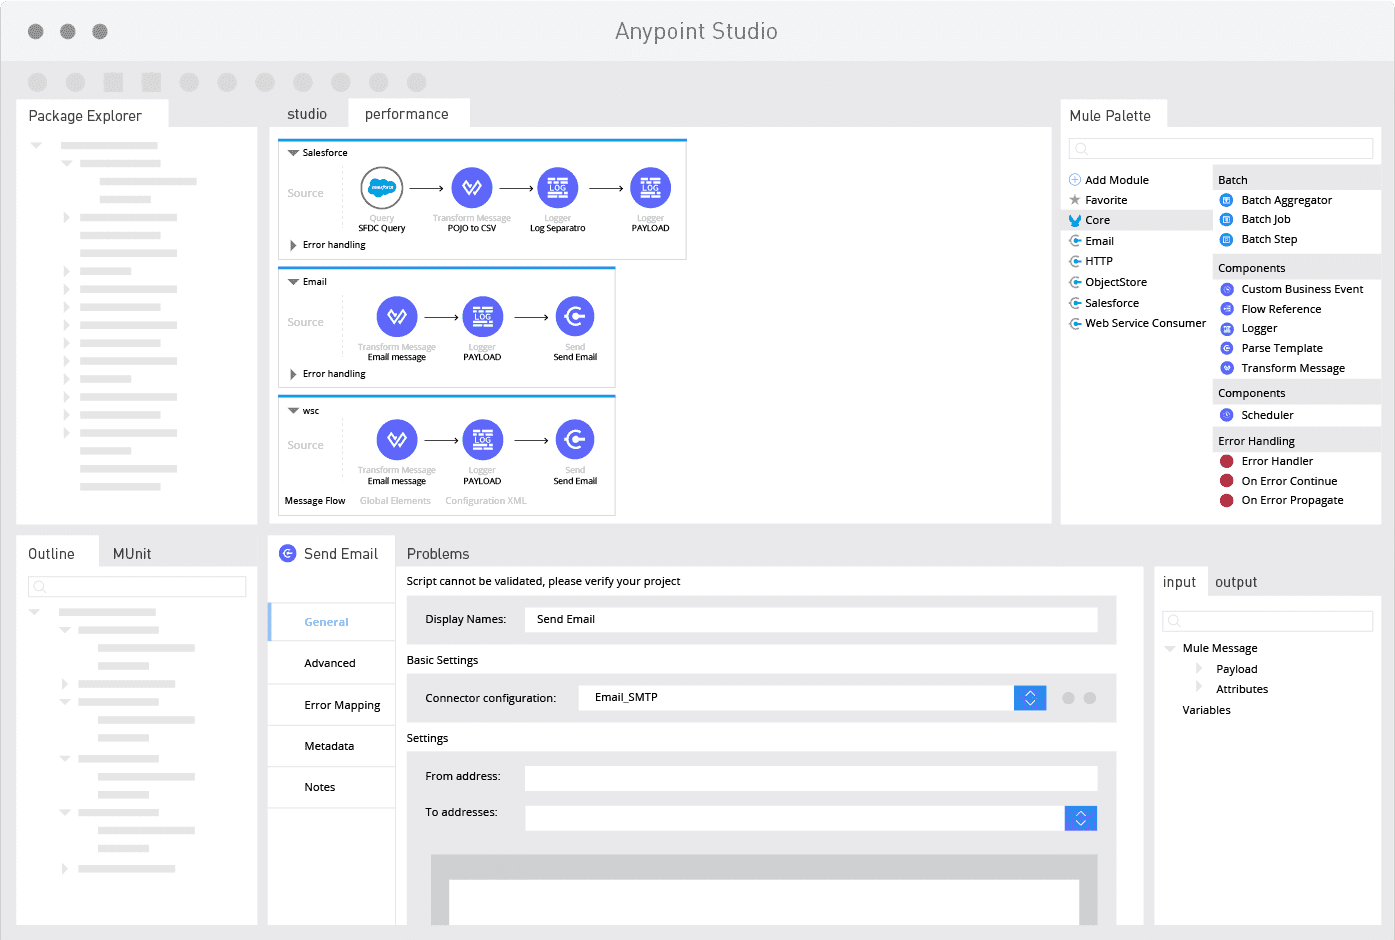Select the POJO to CSV transform node
Image resolution: width=1395 pixels, height=940 pixels.
[x=472, y=188]
